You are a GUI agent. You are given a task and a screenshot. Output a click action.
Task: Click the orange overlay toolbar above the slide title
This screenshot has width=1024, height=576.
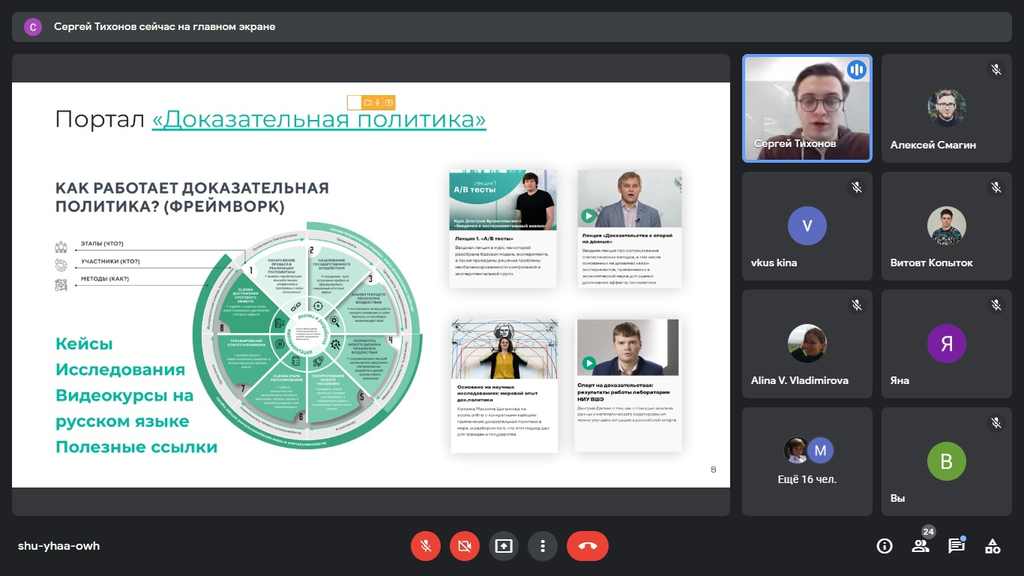pyautogui.click(x=371, y=103)
